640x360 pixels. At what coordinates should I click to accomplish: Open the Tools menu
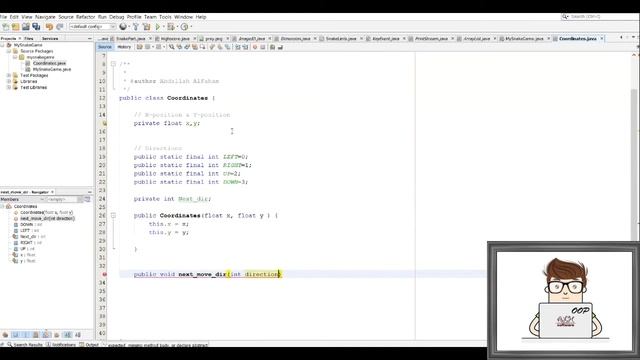point(165,17)
